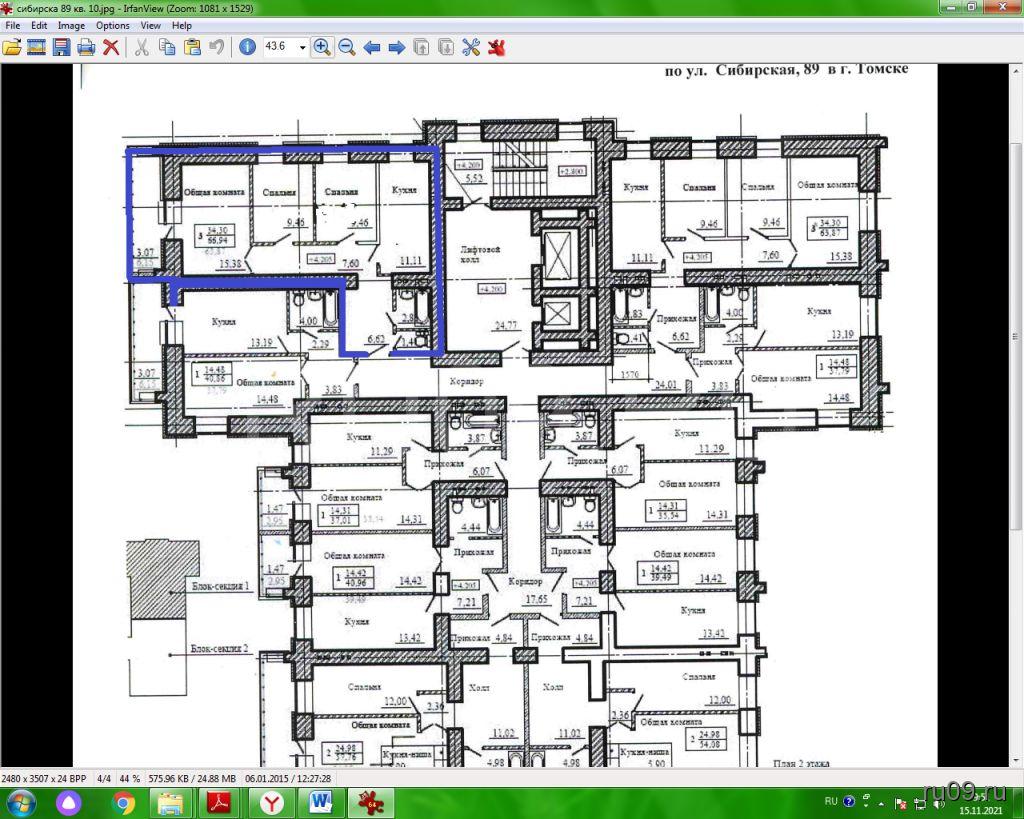
Task: Open the View menu
Action: click(150, 25)
